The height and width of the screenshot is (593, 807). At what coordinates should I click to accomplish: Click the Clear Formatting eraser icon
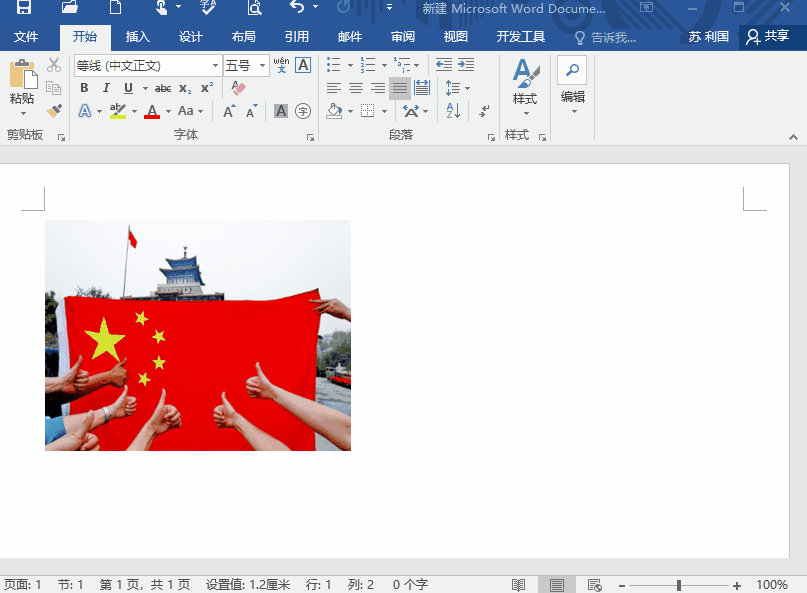[238, 88]
